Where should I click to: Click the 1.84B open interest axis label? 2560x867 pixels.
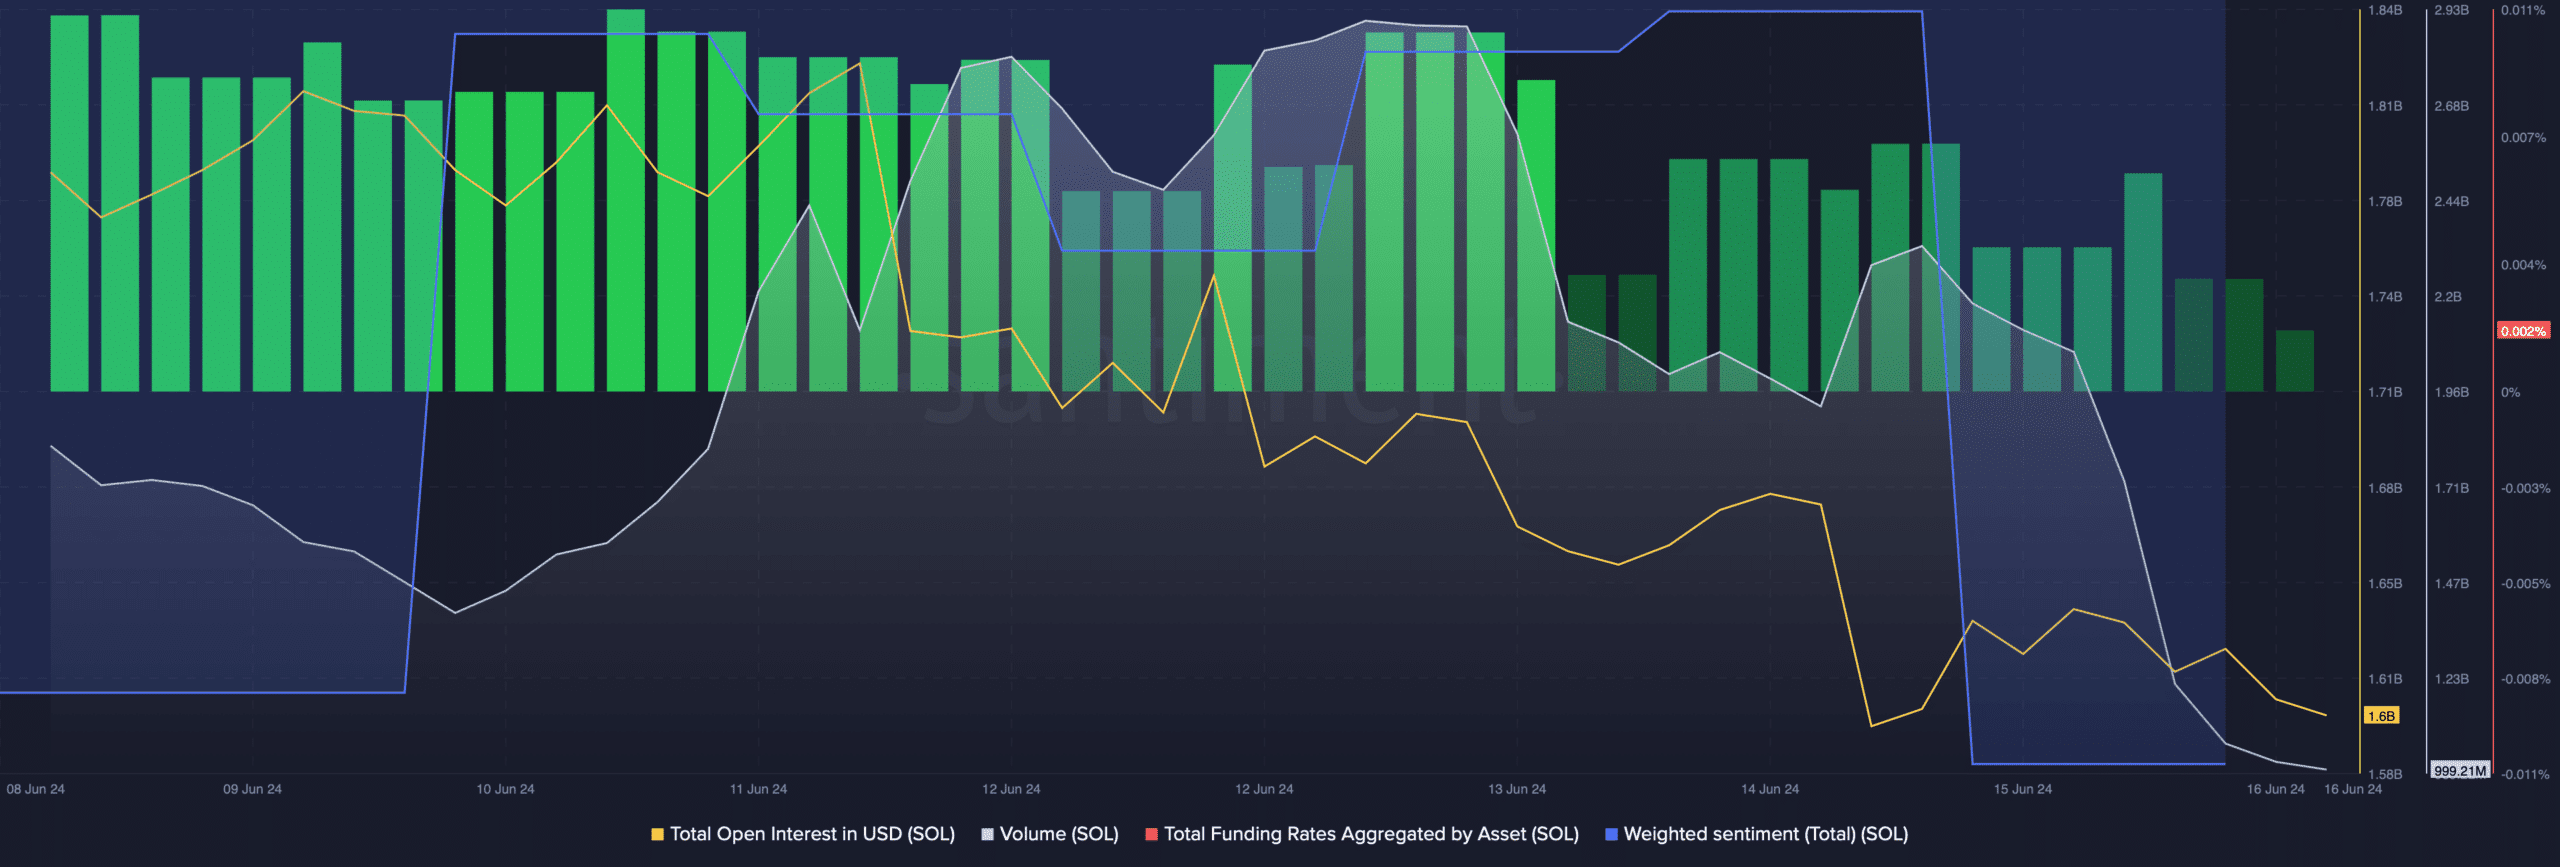[x=2385, y=10]
